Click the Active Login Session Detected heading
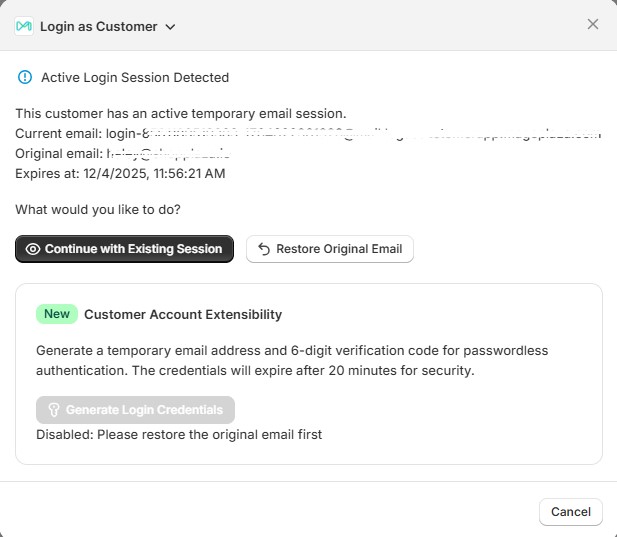617x537 pixels. pyautogui.click(x=135, y=77)
